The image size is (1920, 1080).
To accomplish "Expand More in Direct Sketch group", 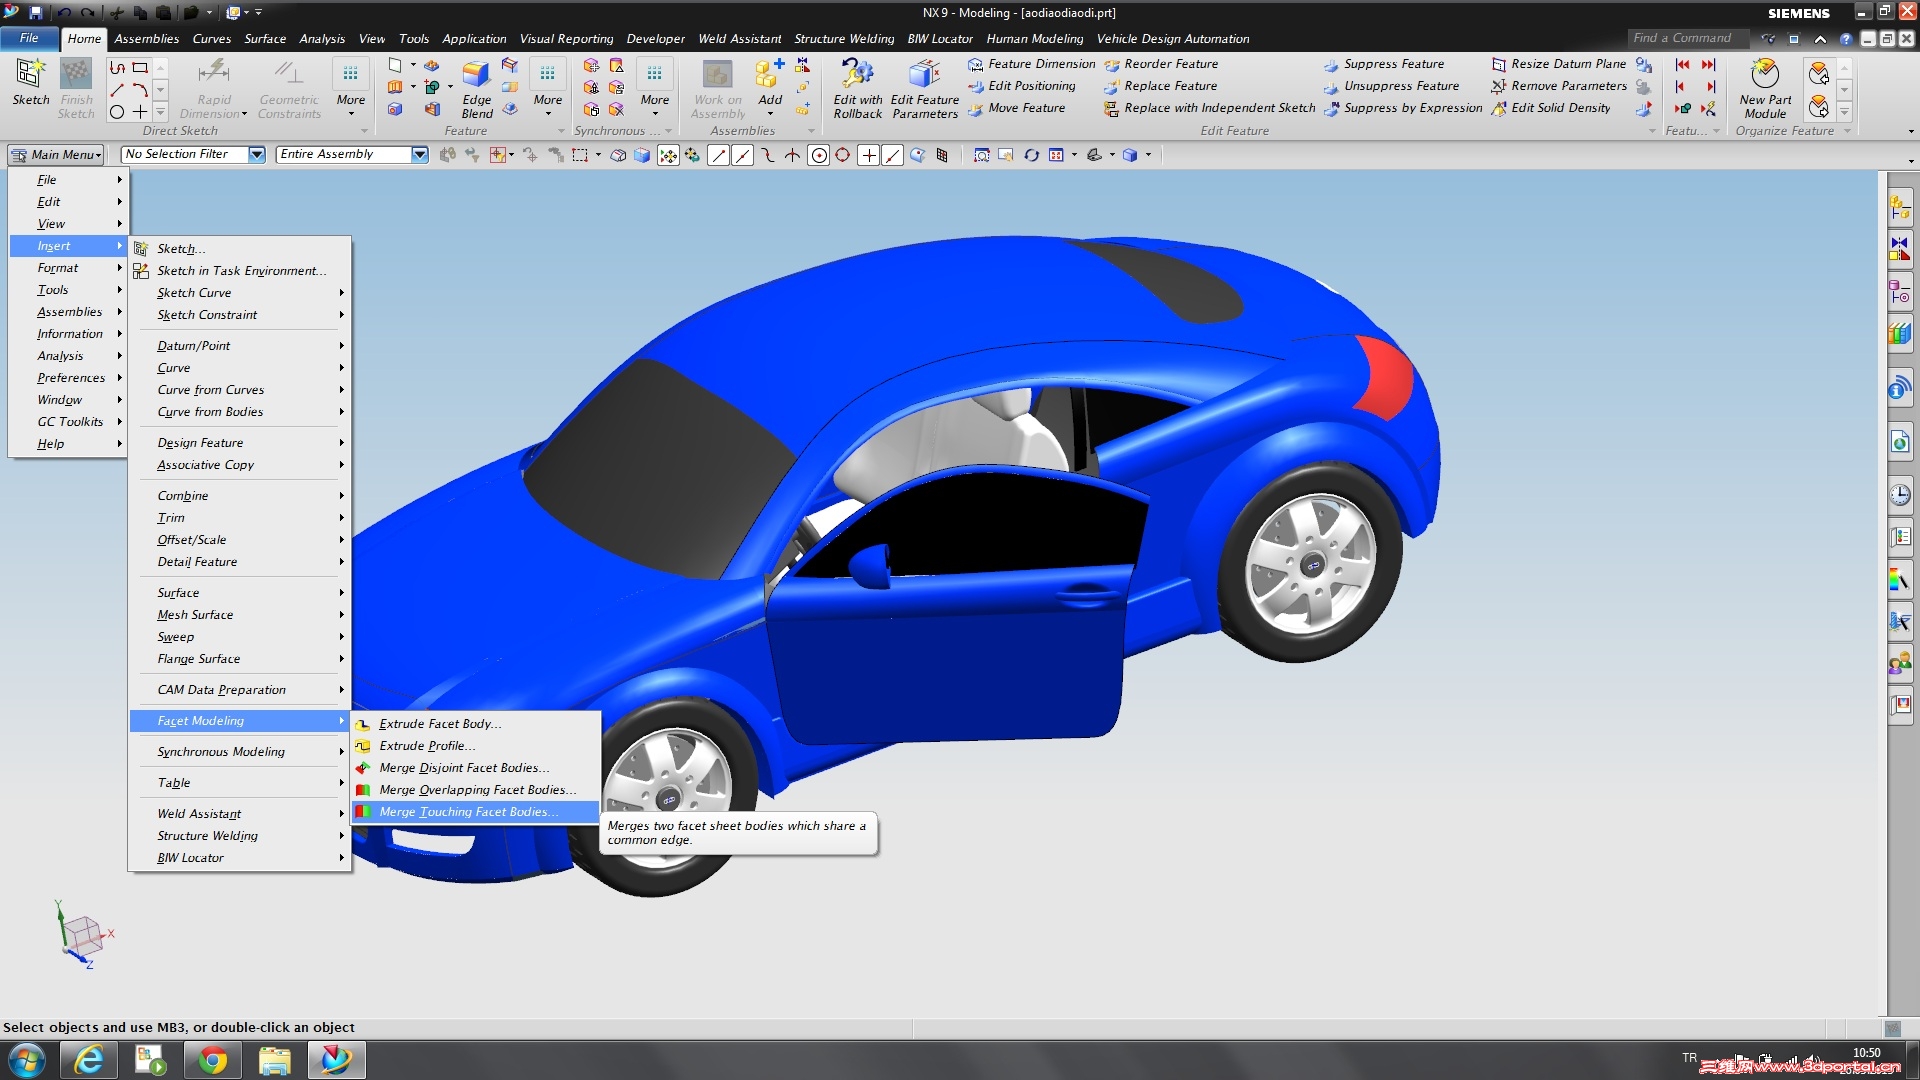I will pos(350,88).
